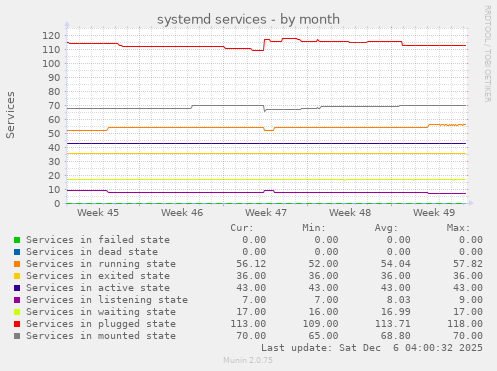Click the waiting state average 16.99
The width and height of the screenshot is (497, 371).
click(396, 312)
